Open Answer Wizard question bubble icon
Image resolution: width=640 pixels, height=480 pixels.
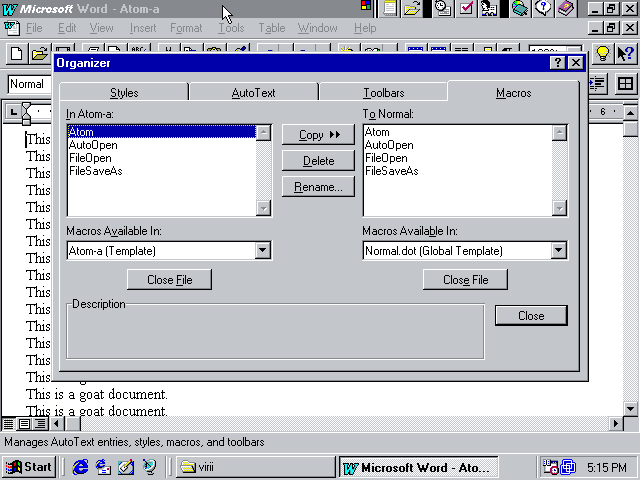pyautogui.click(x=543, y=8)
